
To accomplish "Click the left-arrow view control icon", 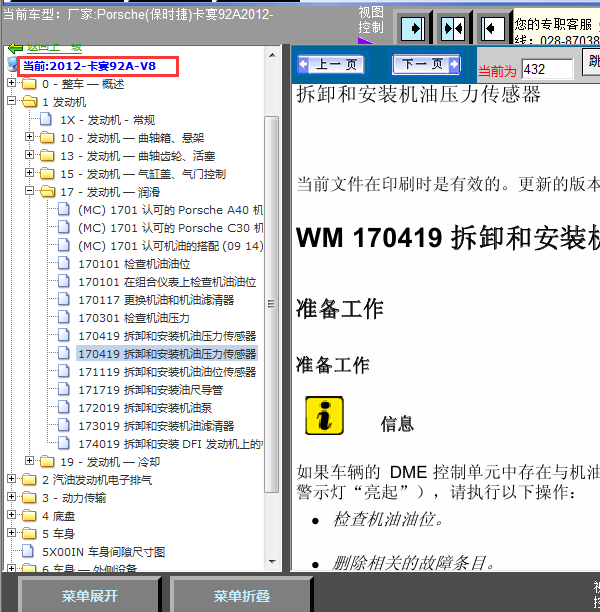I will pos(493,28).
